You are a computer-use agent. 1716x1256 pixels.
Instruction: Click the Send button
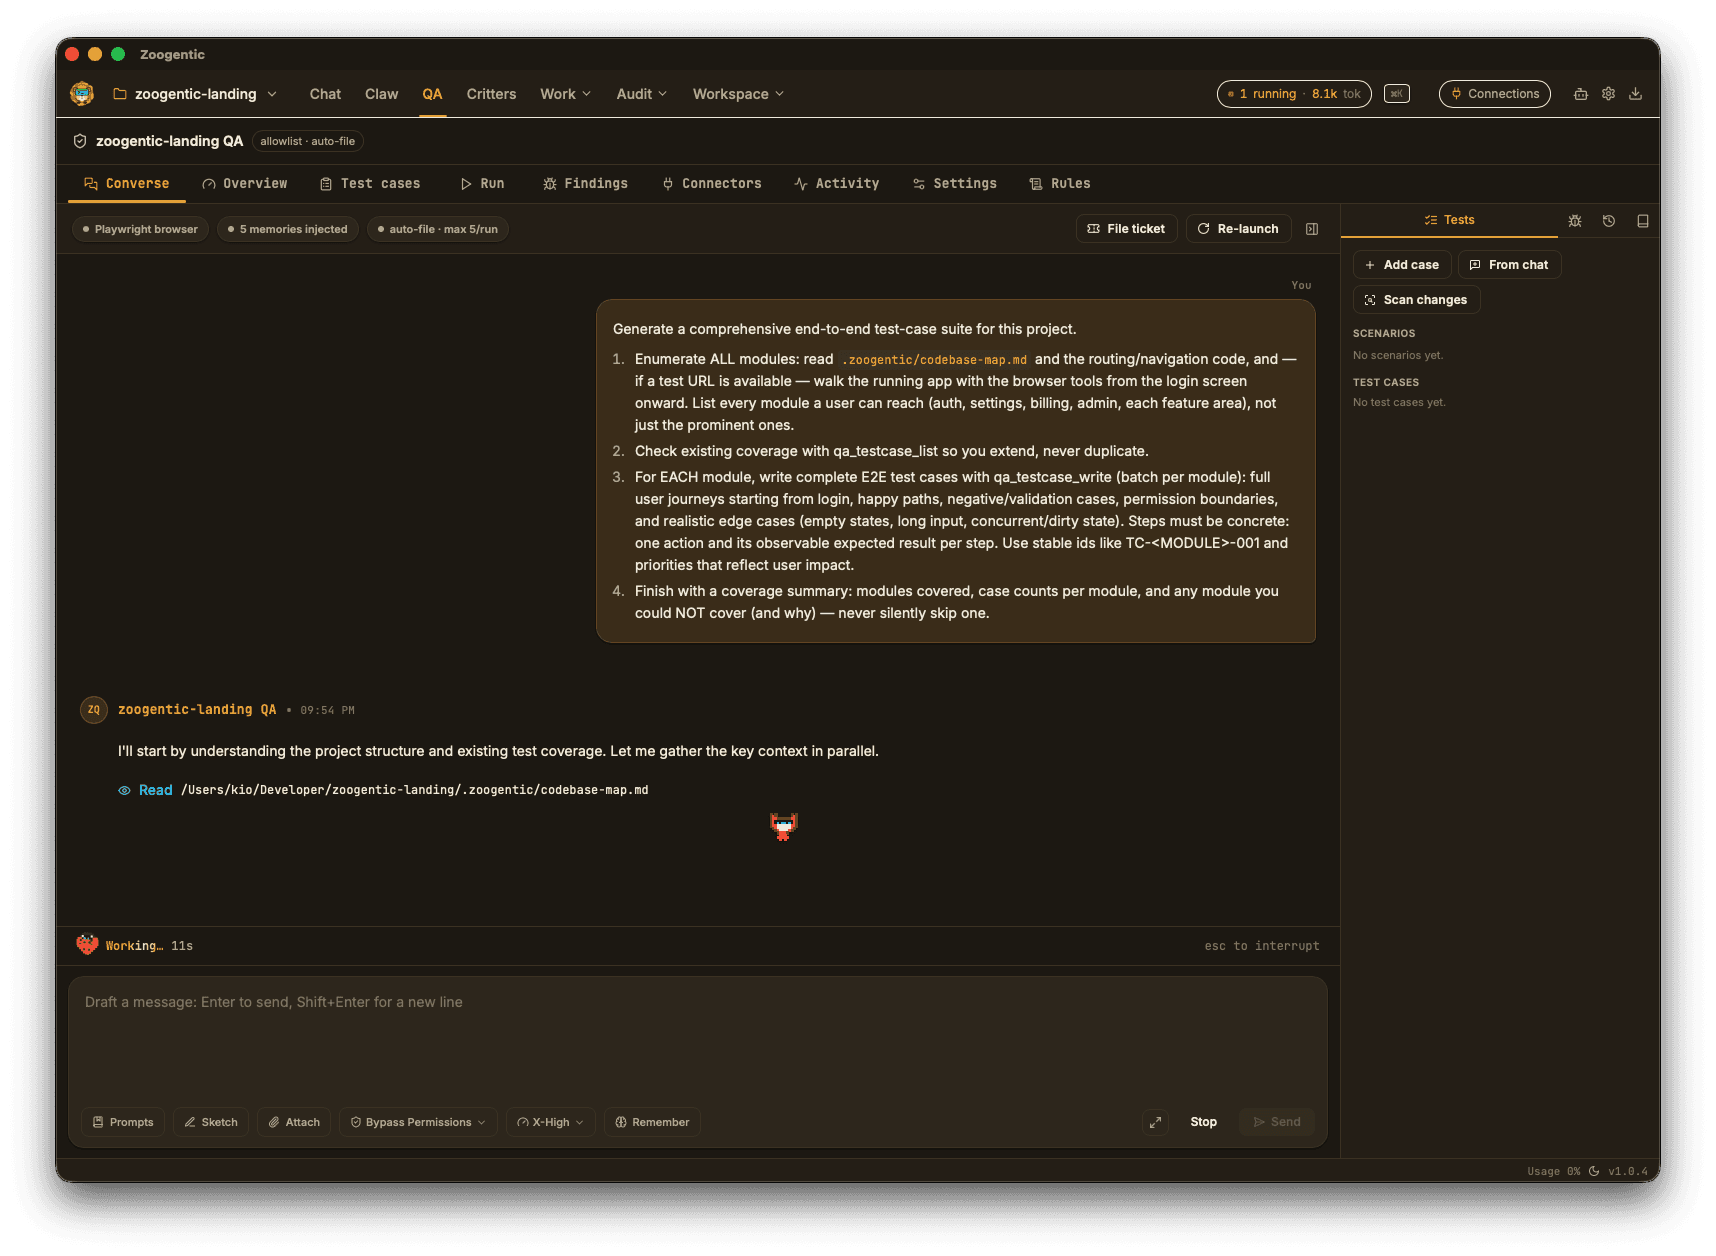tap(1277, 1122)
